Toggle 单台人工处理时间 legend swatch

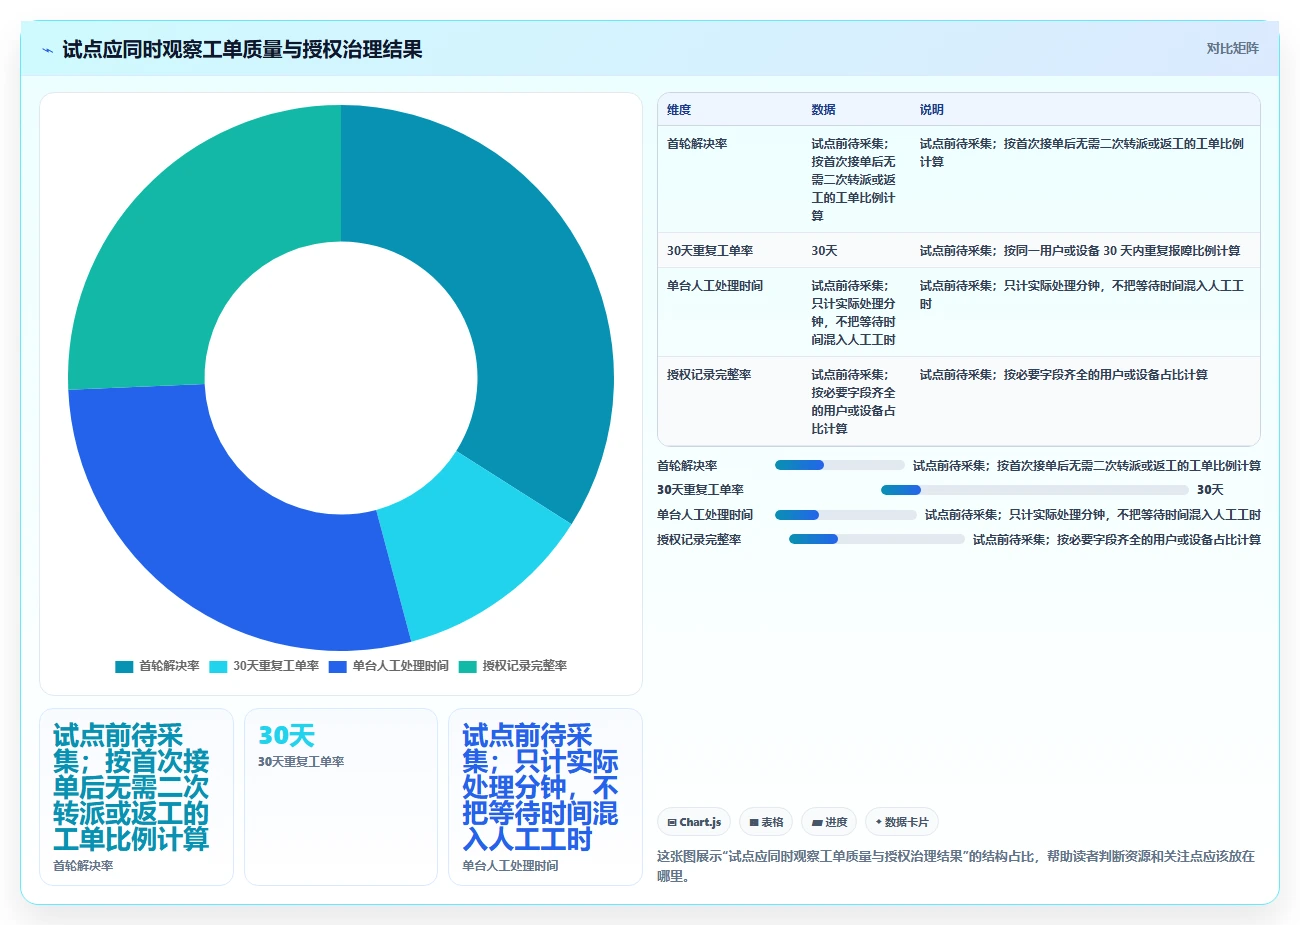pyautogui.click(x=337, y=666)
